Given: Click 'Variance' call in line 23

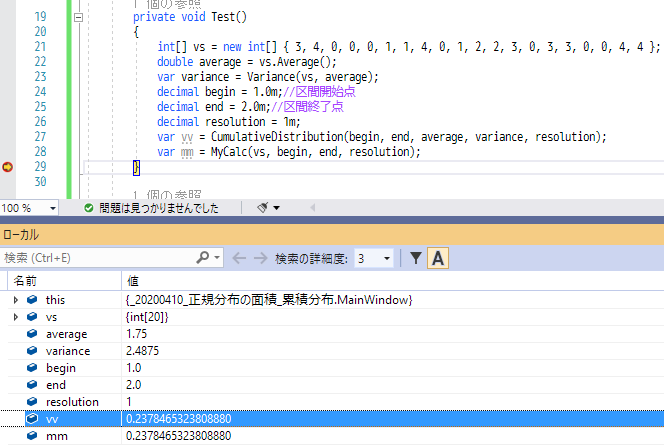Looking at the screenshot, I should (x=271, y=77).
